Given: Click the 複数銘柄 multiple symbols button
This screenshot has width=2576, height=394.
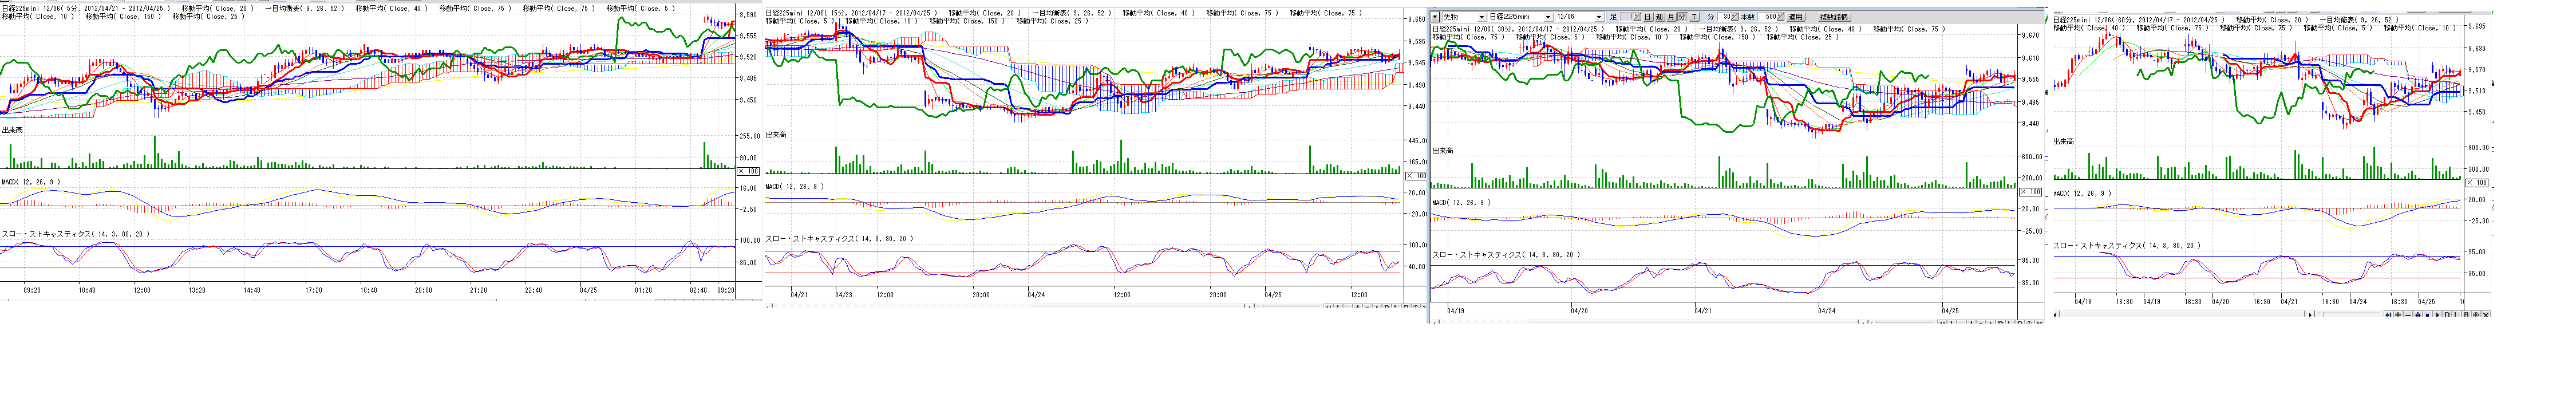Looking at the screenshot, I should tap(1834, 17).
